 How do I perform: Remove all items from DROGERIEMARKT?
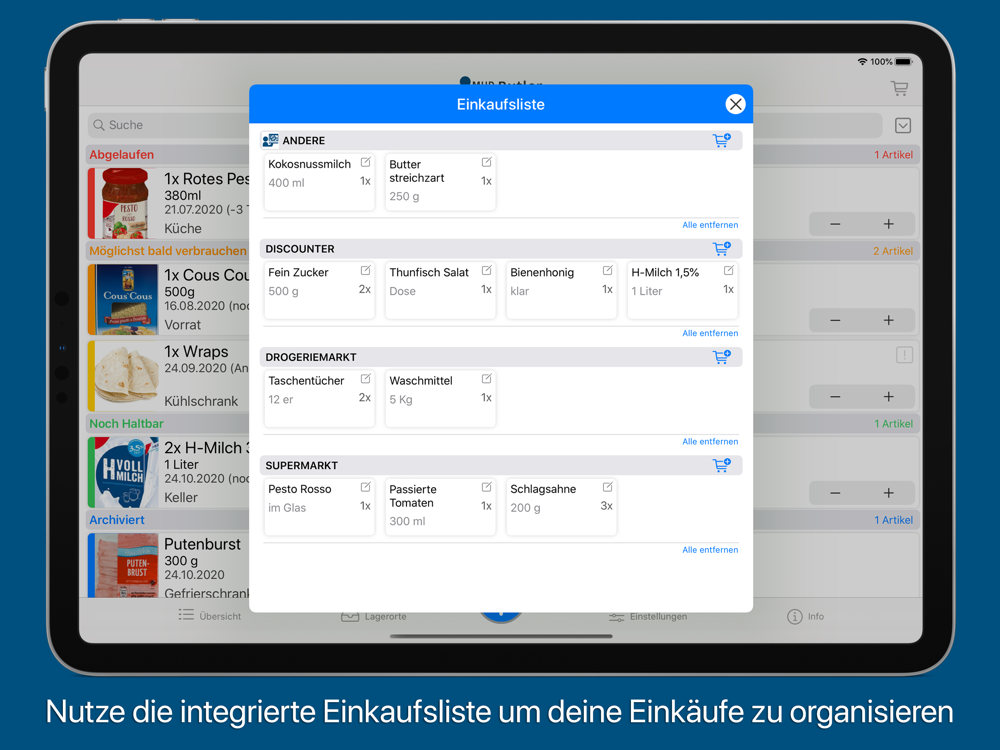click(x=710, y=442)
